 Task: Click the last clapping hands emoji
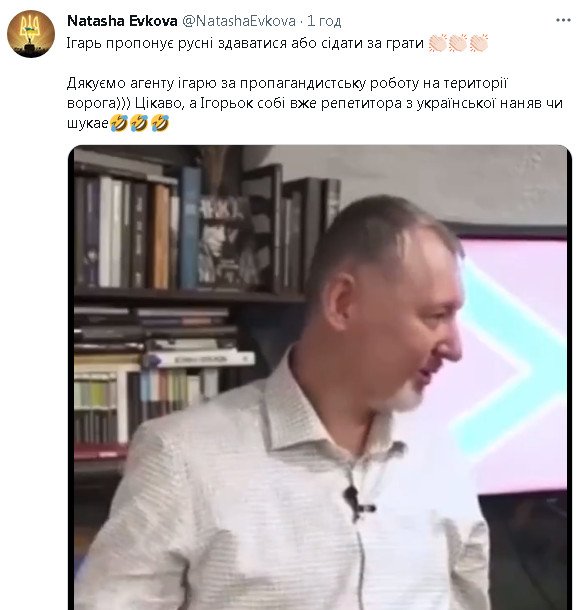[x=479, y=43]
